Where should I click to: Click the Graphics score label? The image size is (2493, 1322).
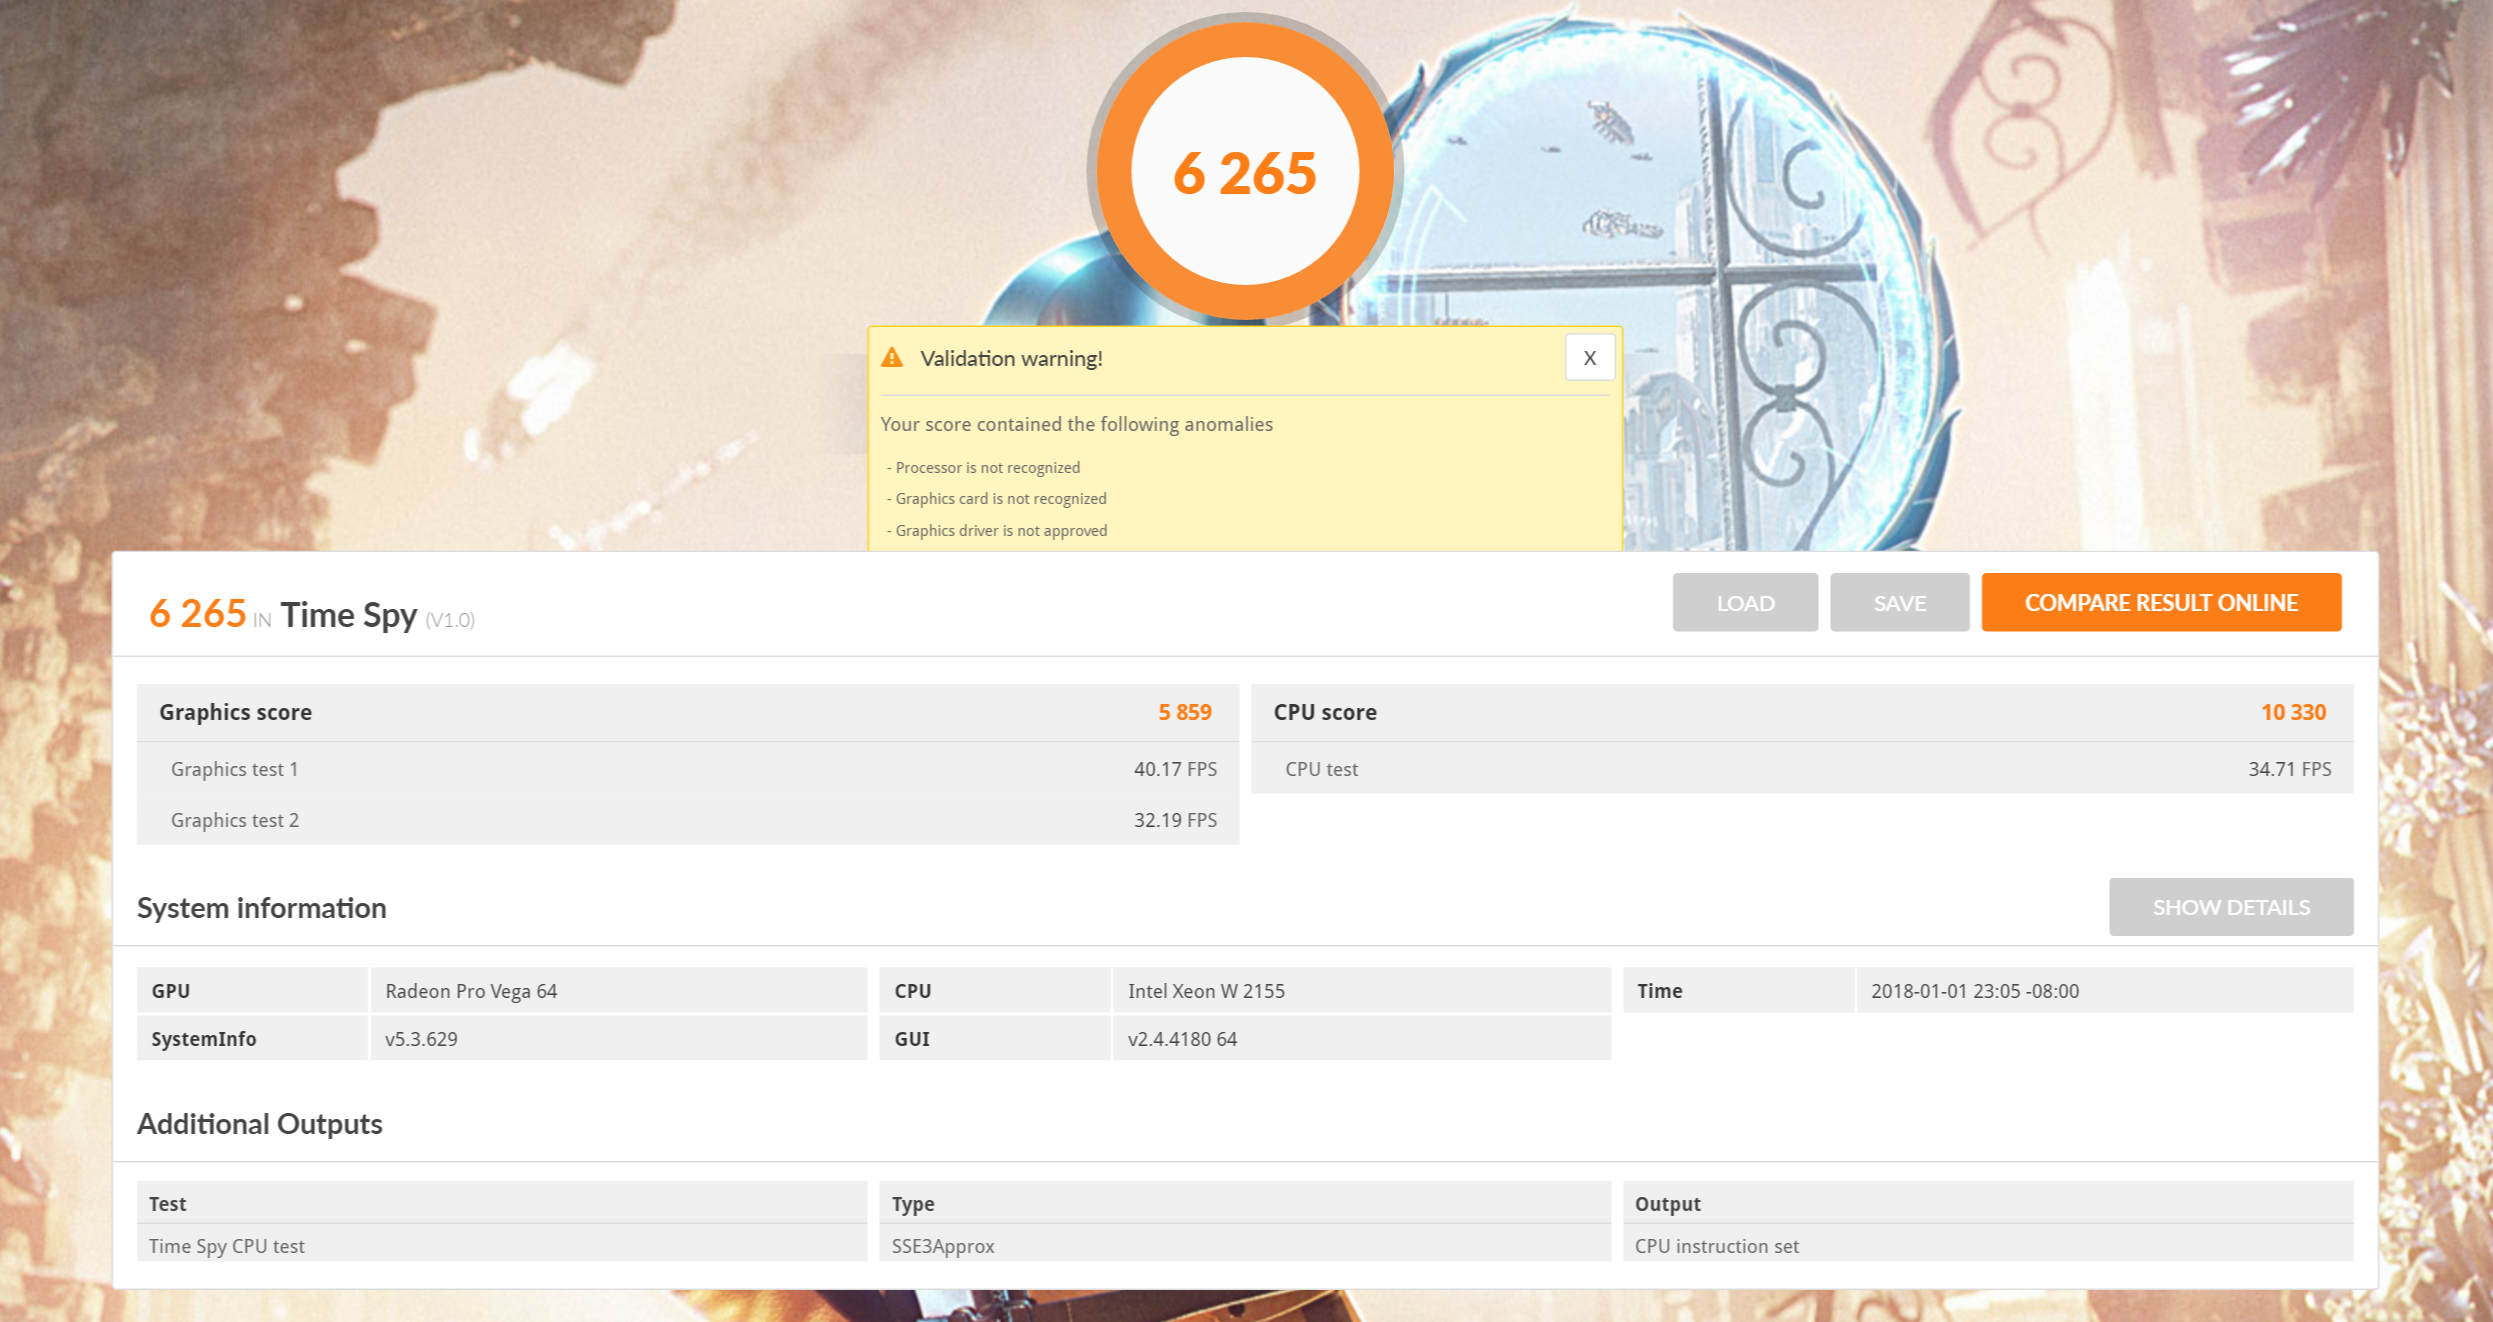[235, 712]
